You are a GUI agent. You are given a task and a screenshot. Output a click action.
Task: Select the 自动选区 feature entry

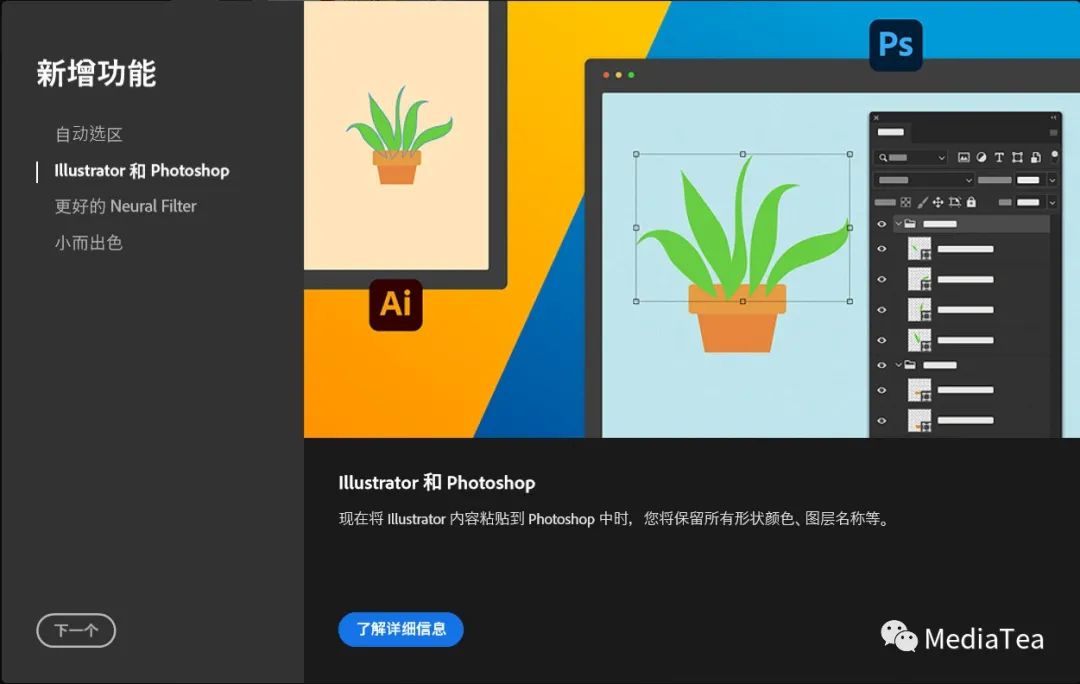click(x=89, y=134)
